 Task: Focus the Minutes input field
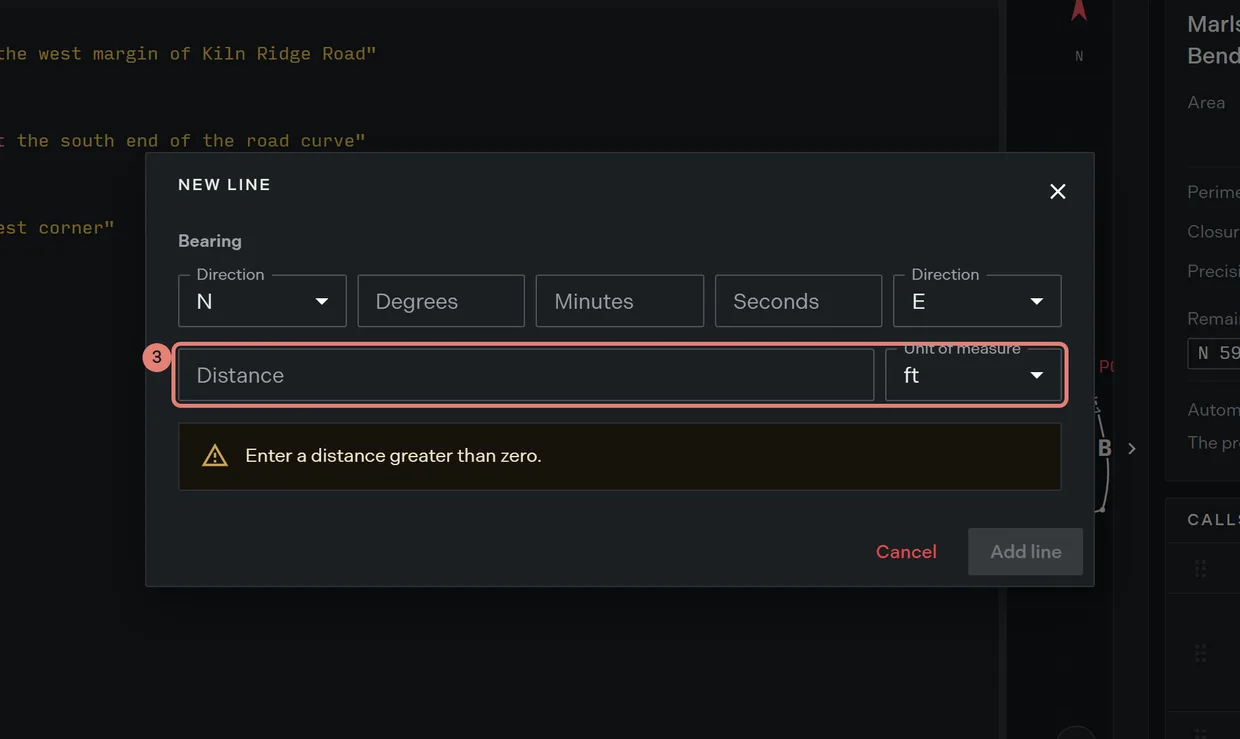point(620,301)
